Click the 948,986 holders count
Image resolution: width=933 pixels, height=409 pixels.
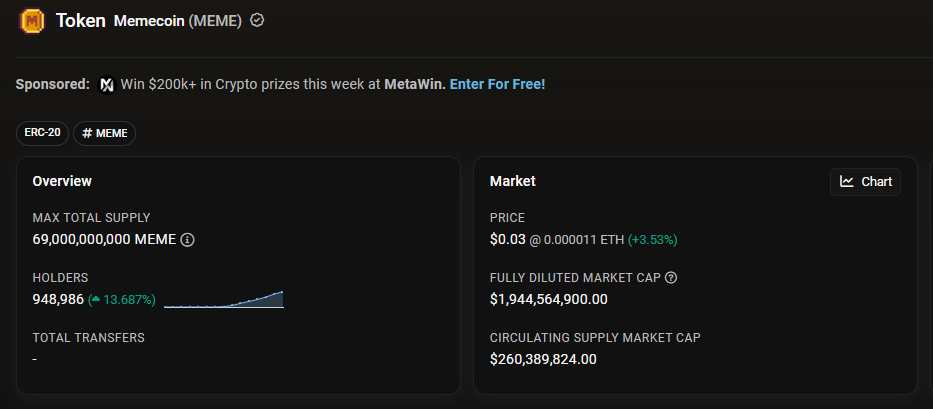point(58,299)
